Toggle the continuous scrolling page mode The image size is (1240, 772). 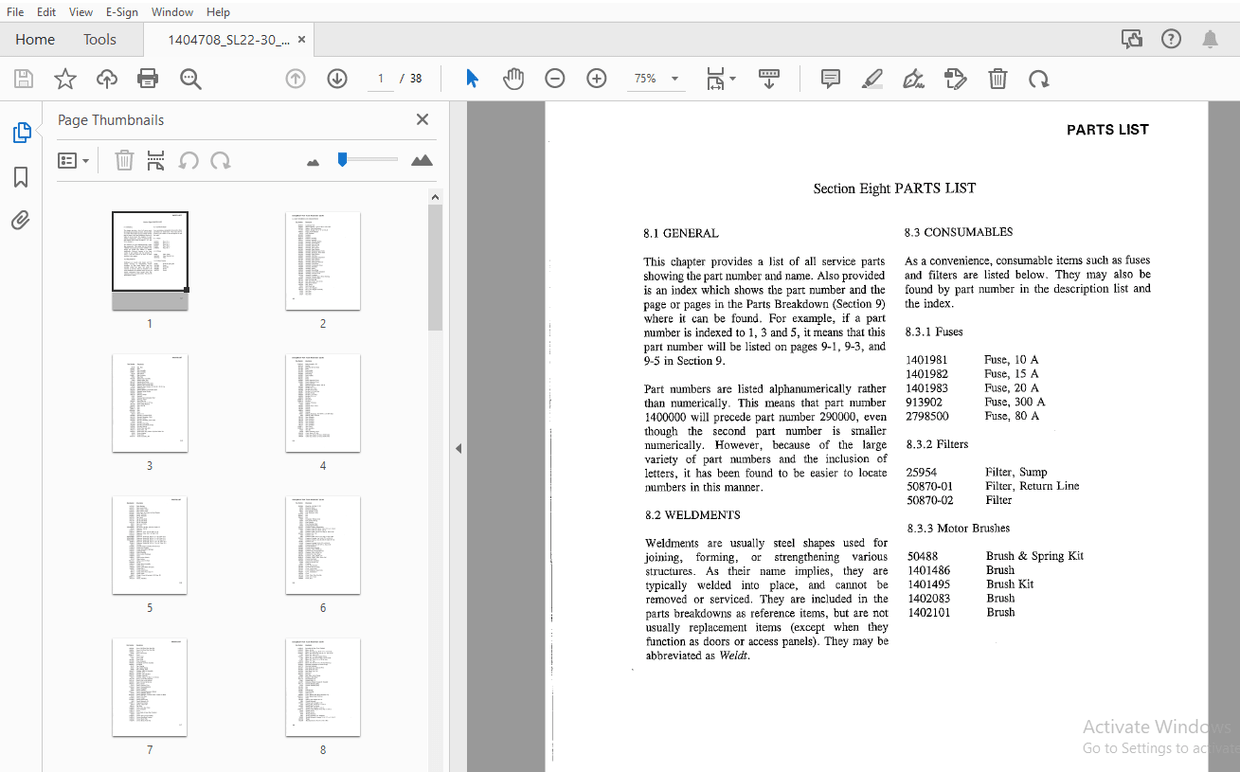pyautogui.click(x=769, y=78)
